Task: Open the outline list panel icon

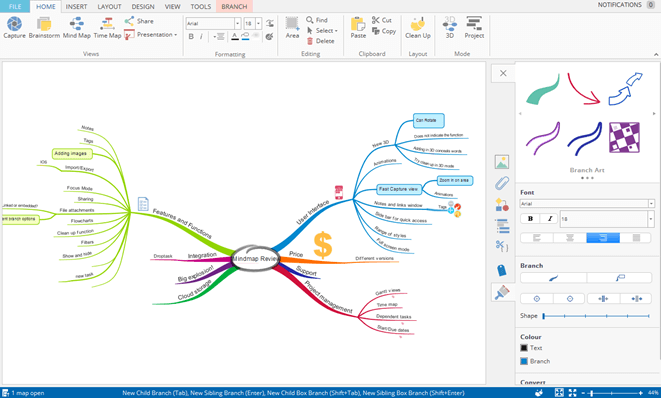Action: coord(502,226)
